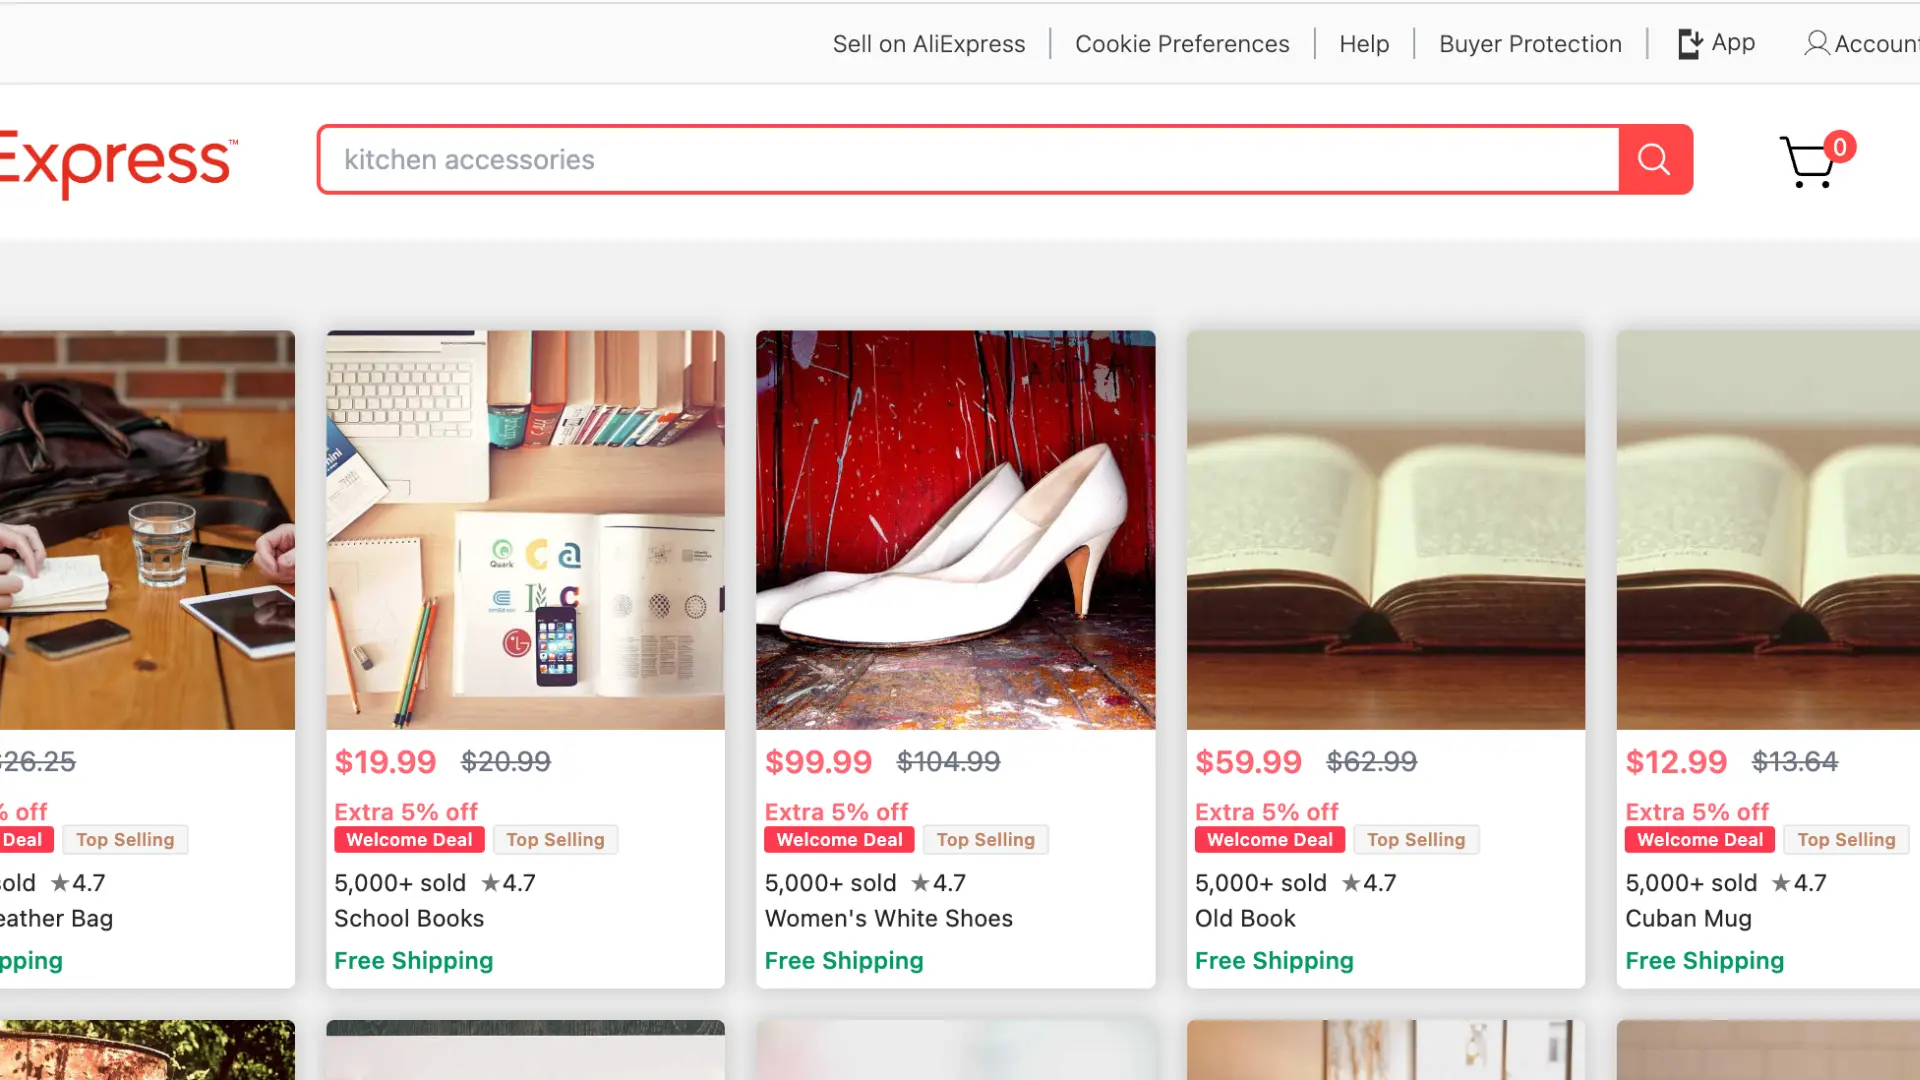Open Sell on AliExpress link
The height and width of the screenshot is (1080, 1920).
click(x=928, y=44)
